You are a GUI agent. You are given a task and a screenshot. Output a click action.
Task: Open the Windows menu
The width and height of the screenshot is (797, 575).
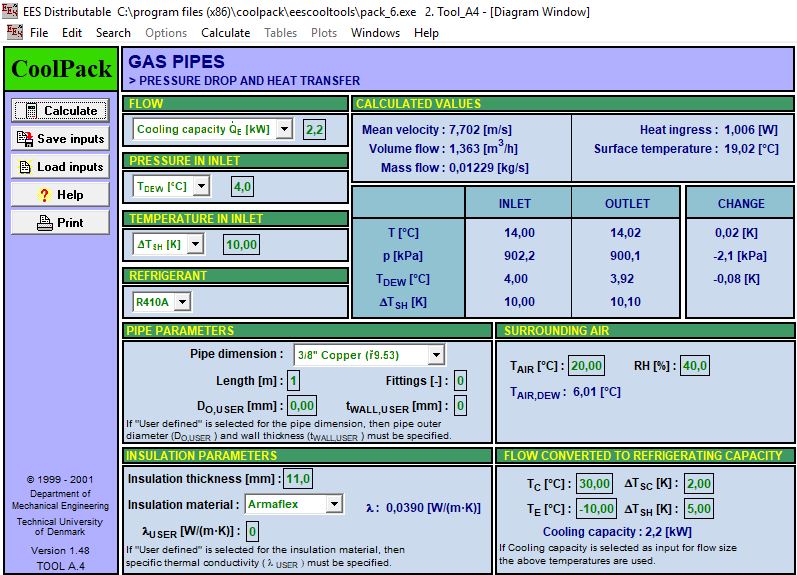pyautogui.click(x=375, y=32)
